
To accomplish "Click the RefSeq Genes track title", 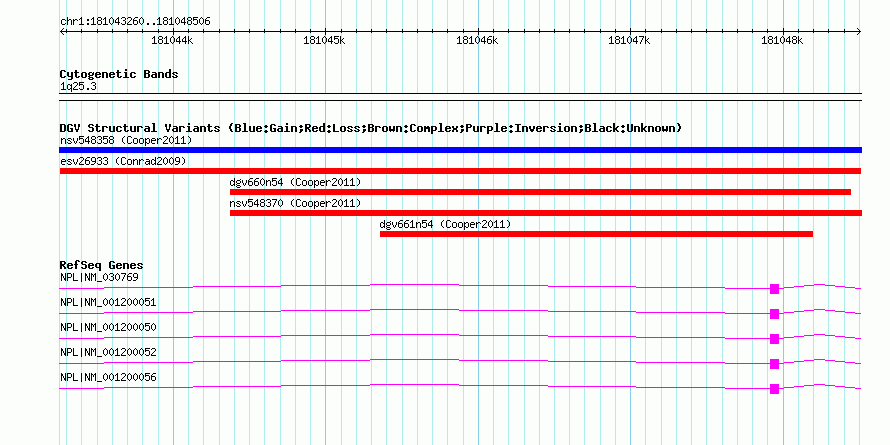I will [102, 265].
